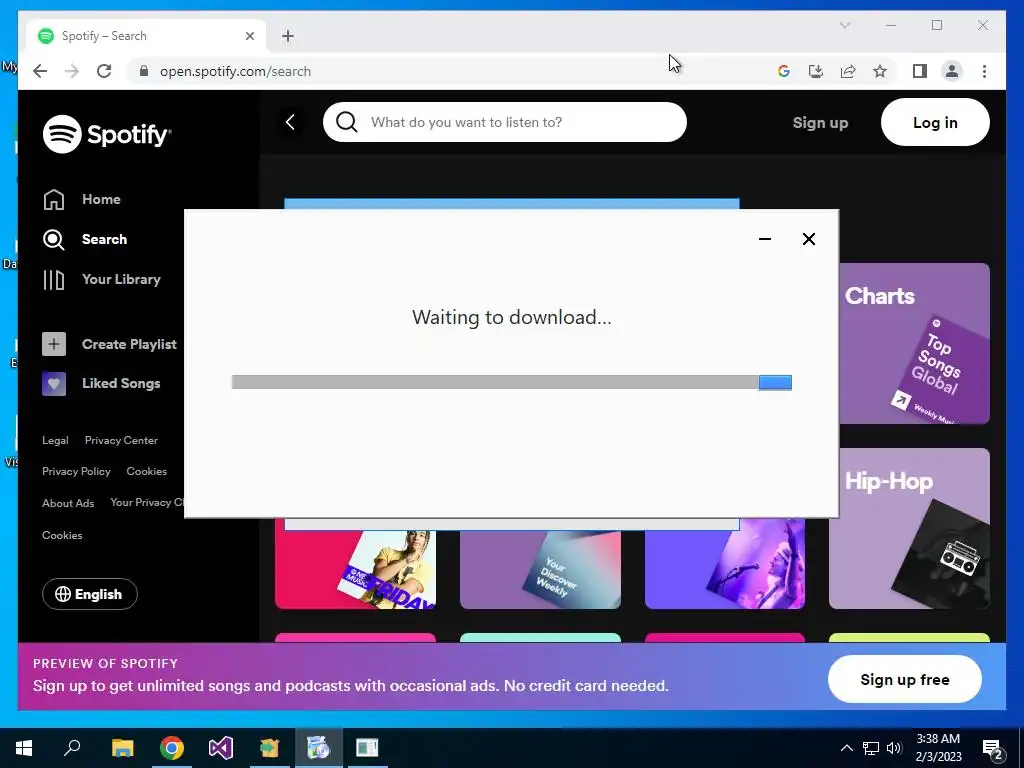Open the Privacy Policy link
The height and width of the screenshot is (768, 1024).
click(x=76, y=472)
